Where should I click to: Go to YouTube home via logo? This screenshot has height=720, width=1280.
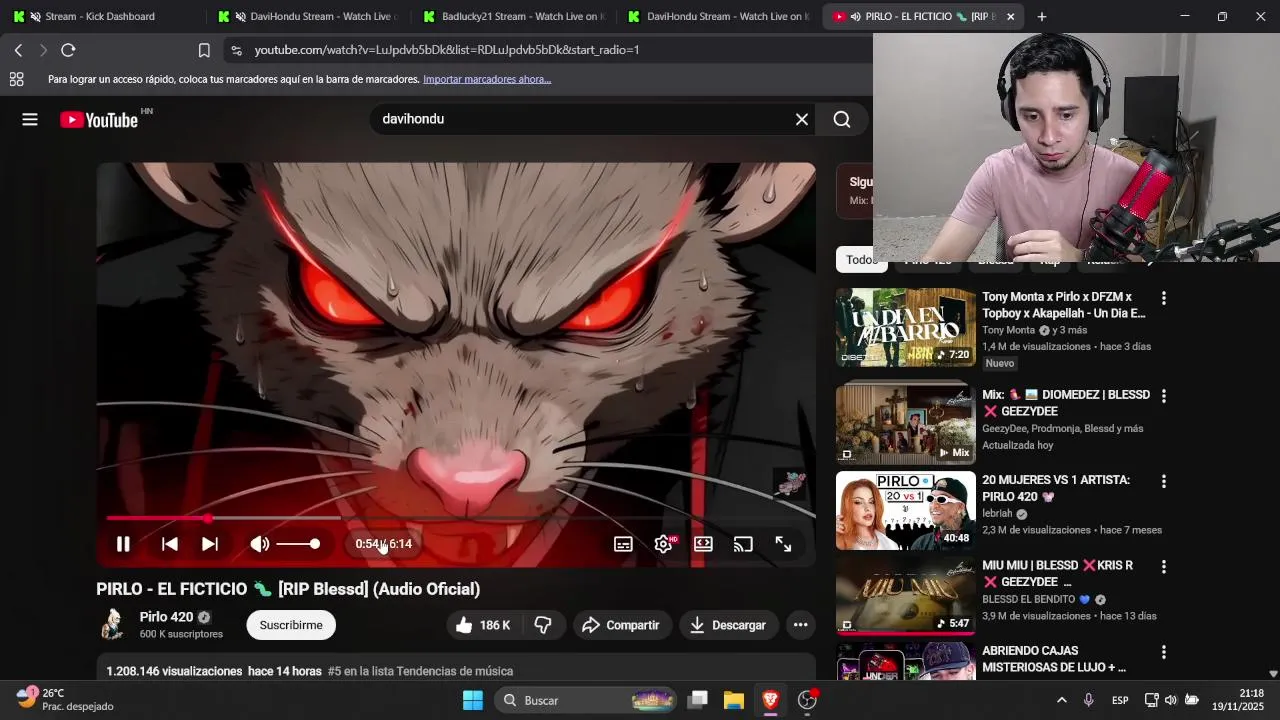[x=100, y=120]
